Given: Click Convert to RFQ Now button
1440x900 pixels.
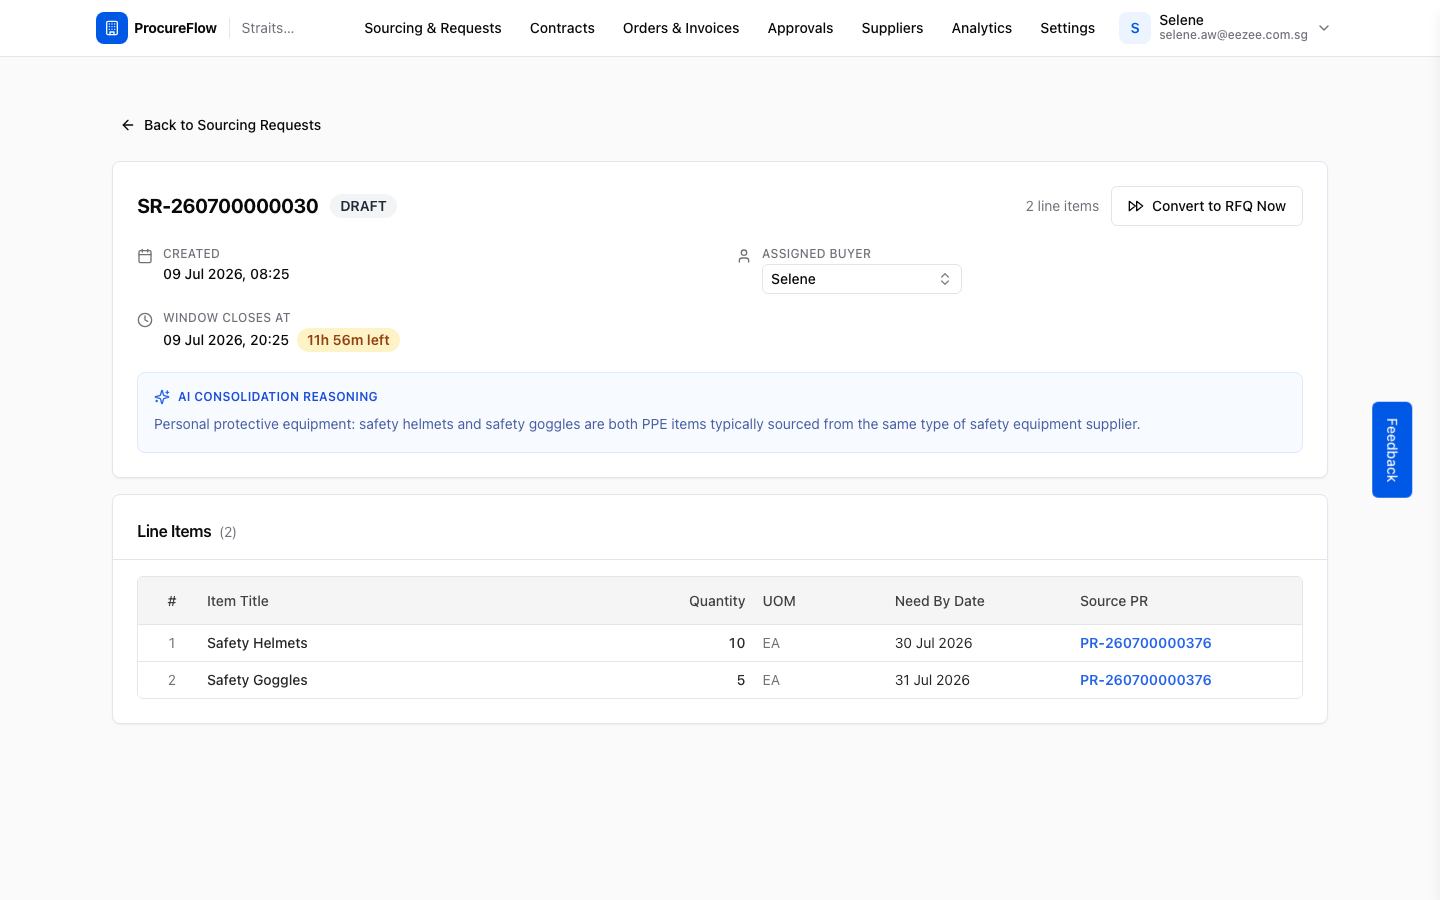Looking at the screenshot, I should click(x=1207, y=206).
